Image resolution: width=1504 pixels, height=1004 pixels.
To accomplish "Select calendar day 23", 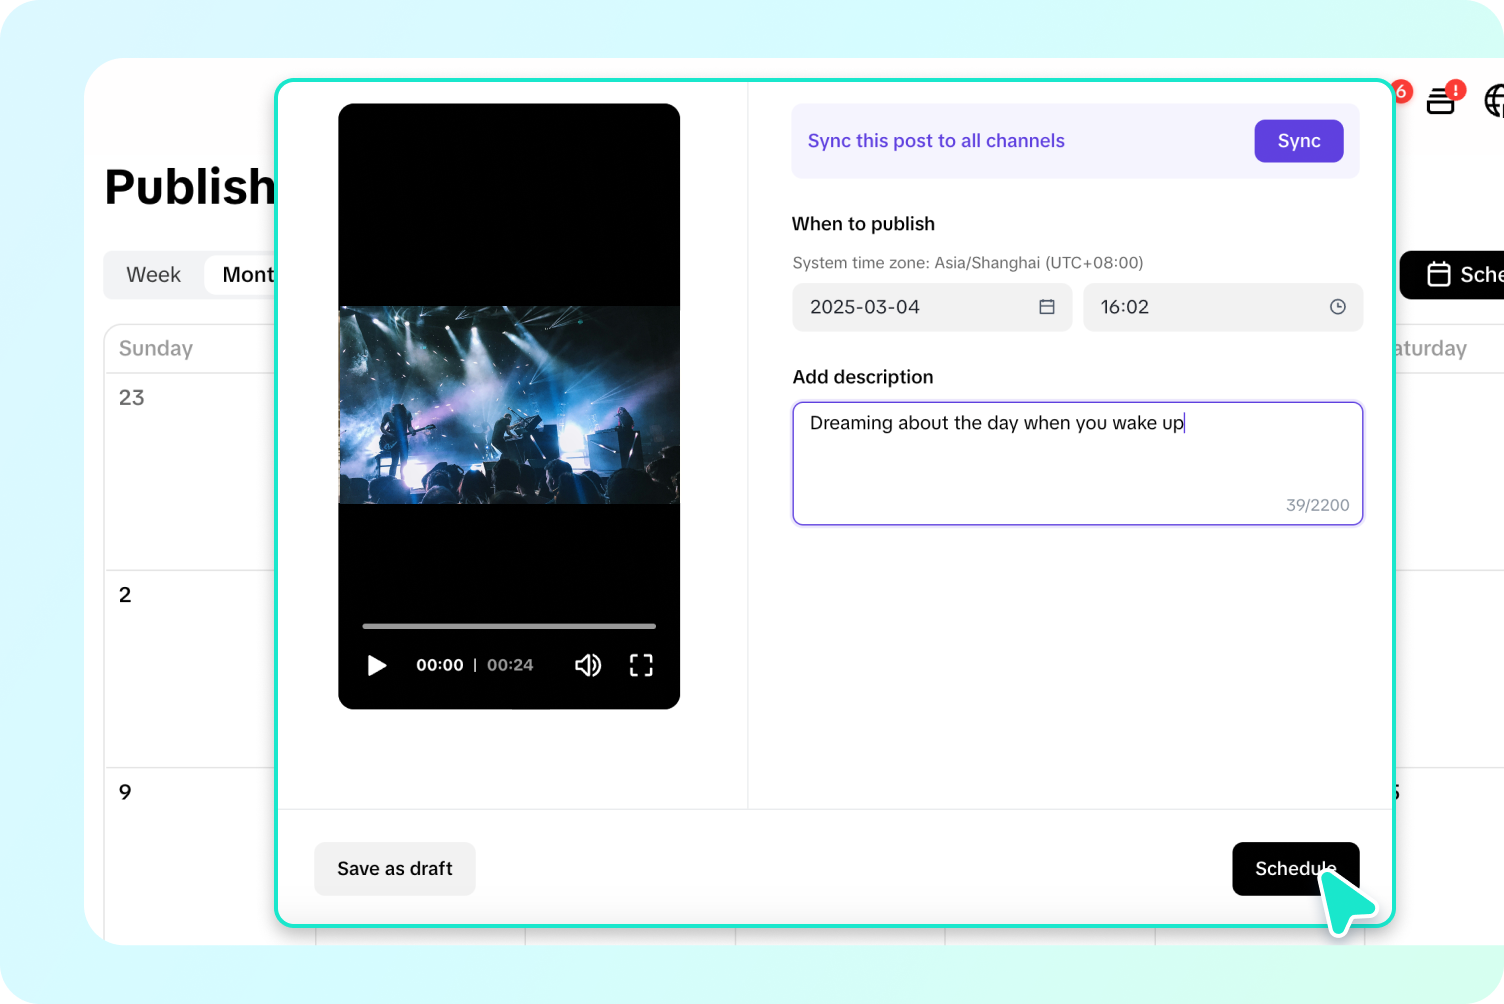I will tap(132, 398).
